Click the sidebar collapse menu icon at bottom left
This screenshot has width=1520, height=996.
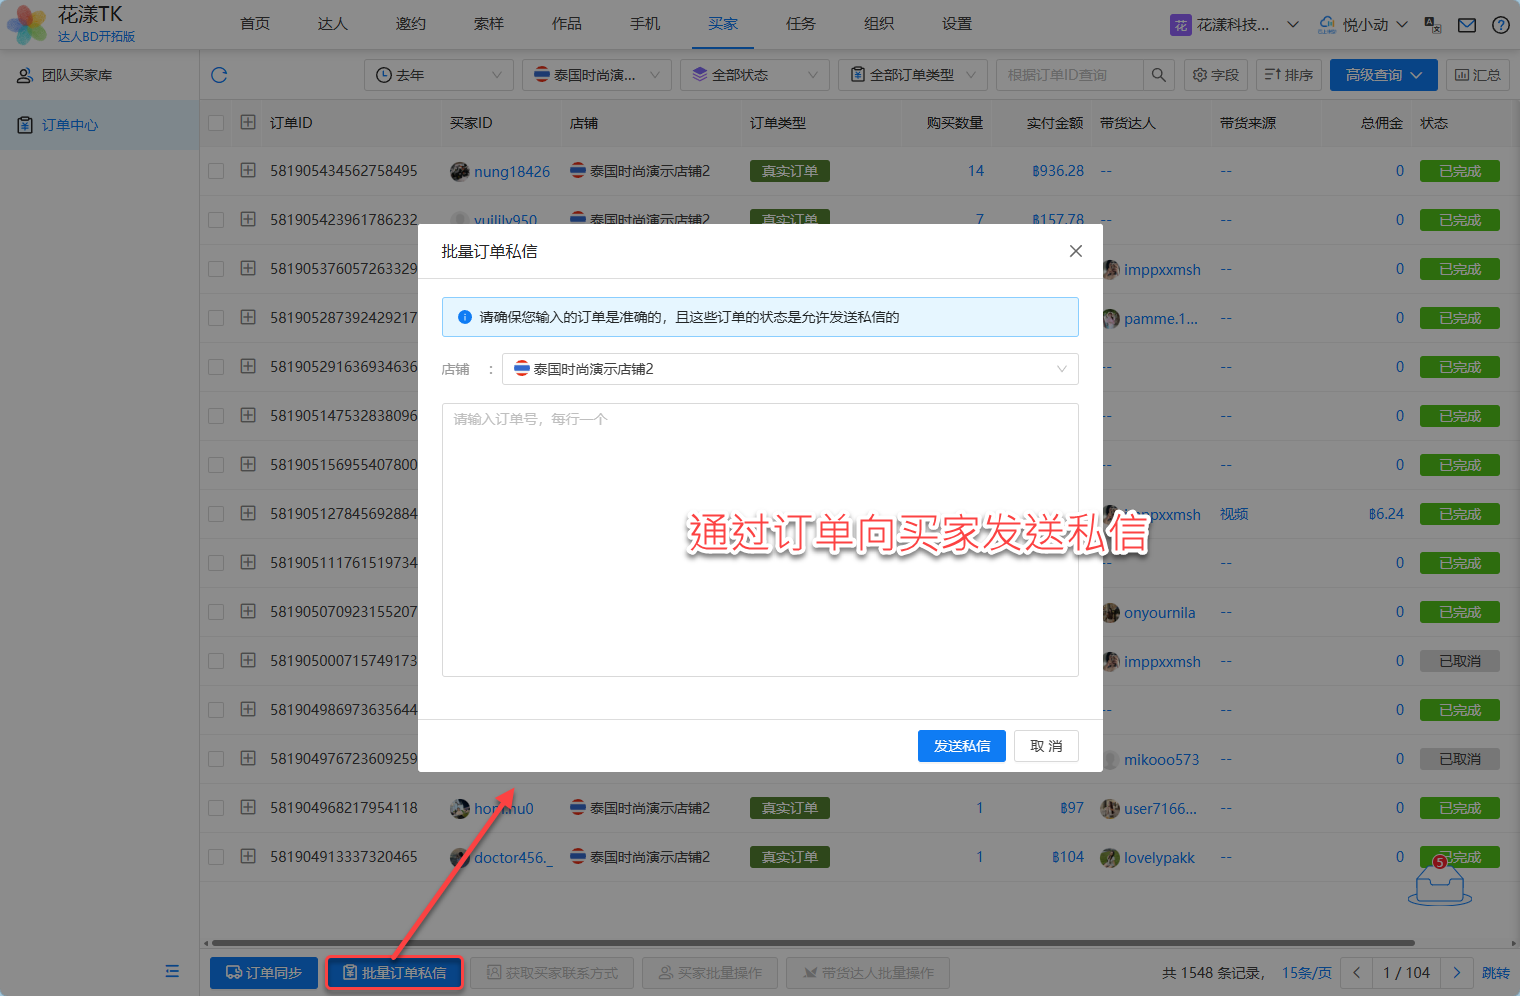pyautogui.click(x=172, y=971)
